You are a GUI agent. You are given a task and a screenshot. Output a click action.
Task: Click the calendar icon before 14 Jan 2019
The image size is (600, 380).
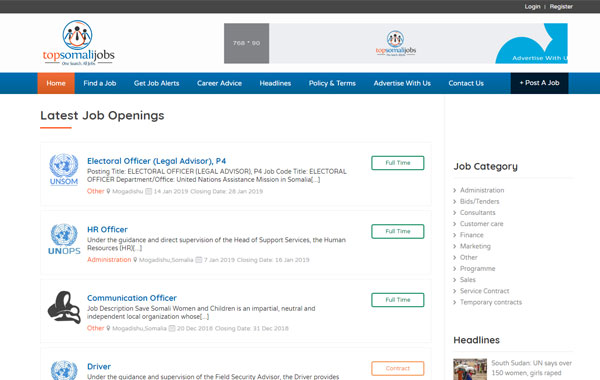[148, 191]
